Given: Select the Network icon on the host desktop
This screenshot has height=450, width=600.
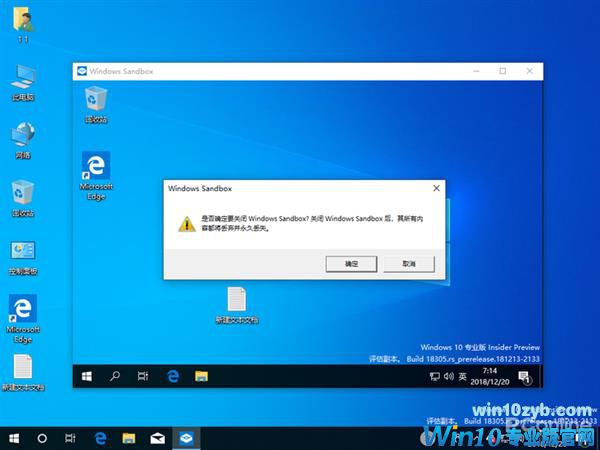Looking at the screenshot, I should pos(23,140).
